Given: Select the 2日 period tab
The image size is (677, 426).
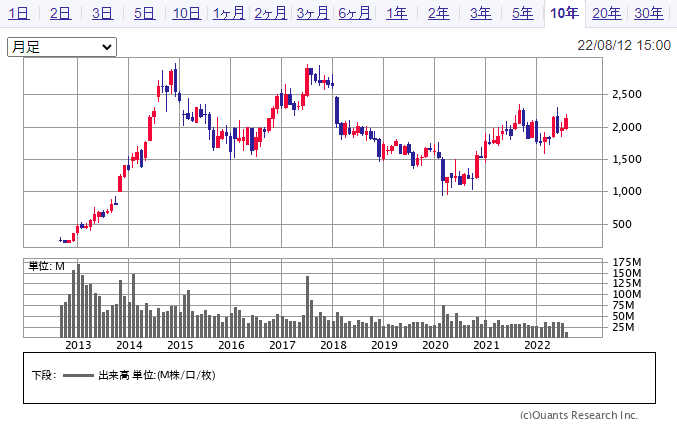Looking at the screenshot, I should [x=60, y=13].
